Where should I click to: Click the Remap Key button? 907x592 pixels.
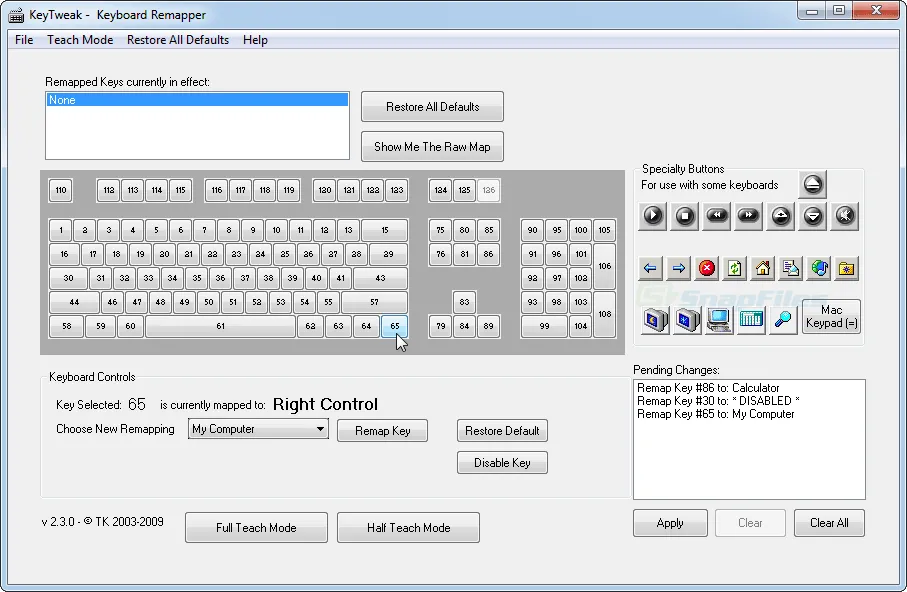(x=382, y=431)
